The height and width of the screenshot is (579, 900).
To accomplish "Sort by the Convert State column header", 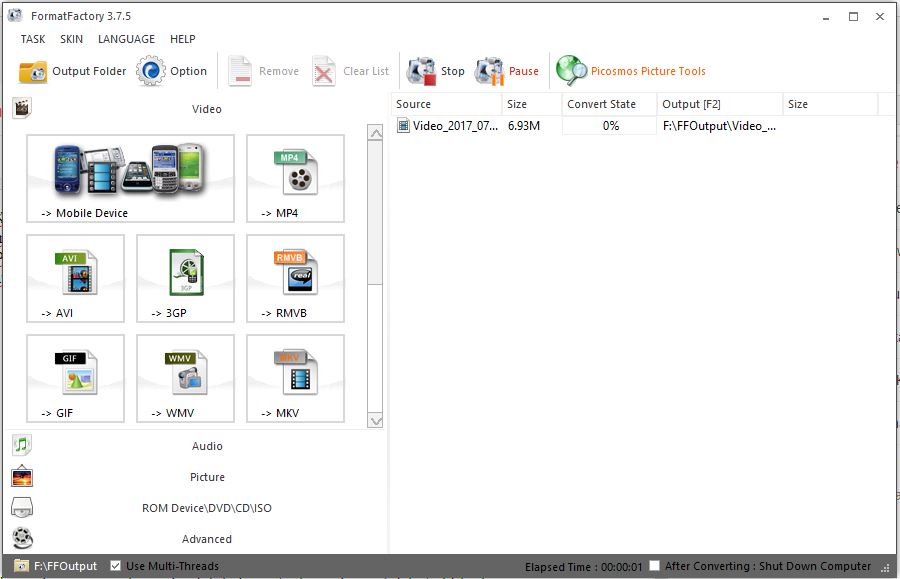I will (x=609, y=104).
